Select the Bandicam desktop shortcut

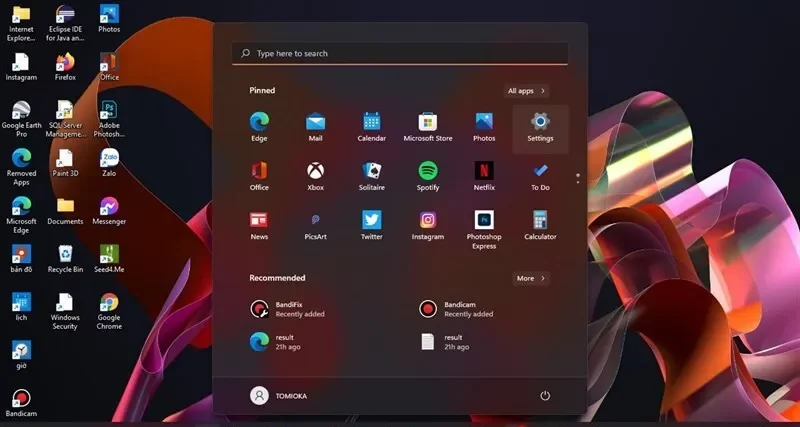click(21, 403)
